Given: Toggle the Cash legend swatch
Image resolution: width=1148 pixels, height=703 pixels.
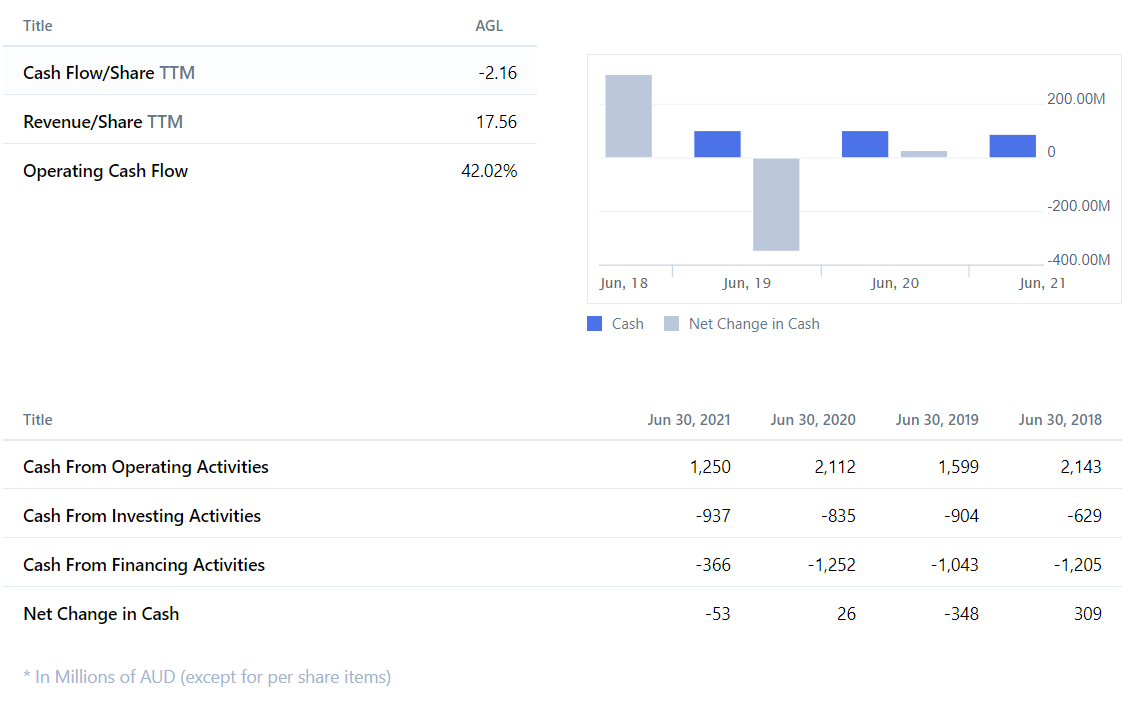Looking at the screenshot, I should coord(594,324).
